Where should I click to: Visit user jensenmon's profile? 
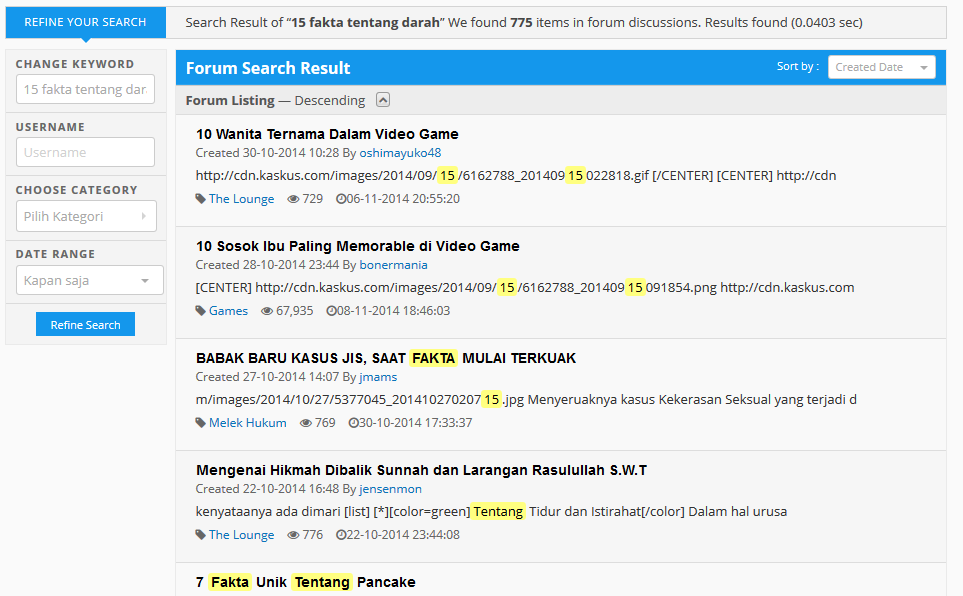390,489
